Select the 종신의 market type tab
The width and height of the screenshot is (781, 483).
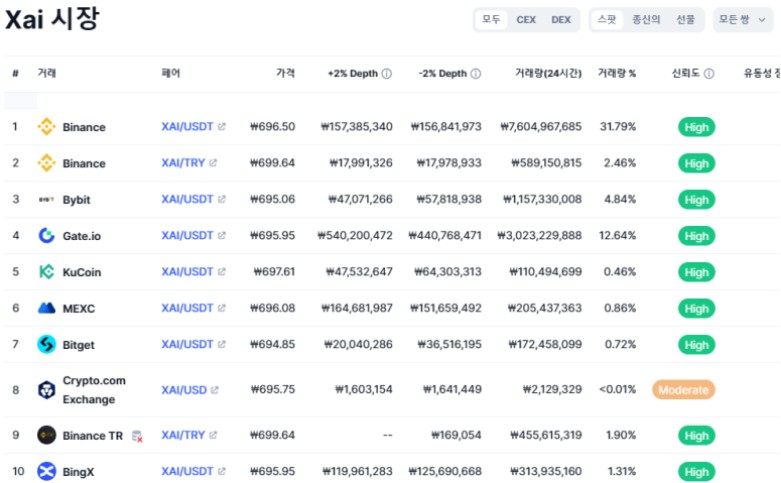(646, 20)
